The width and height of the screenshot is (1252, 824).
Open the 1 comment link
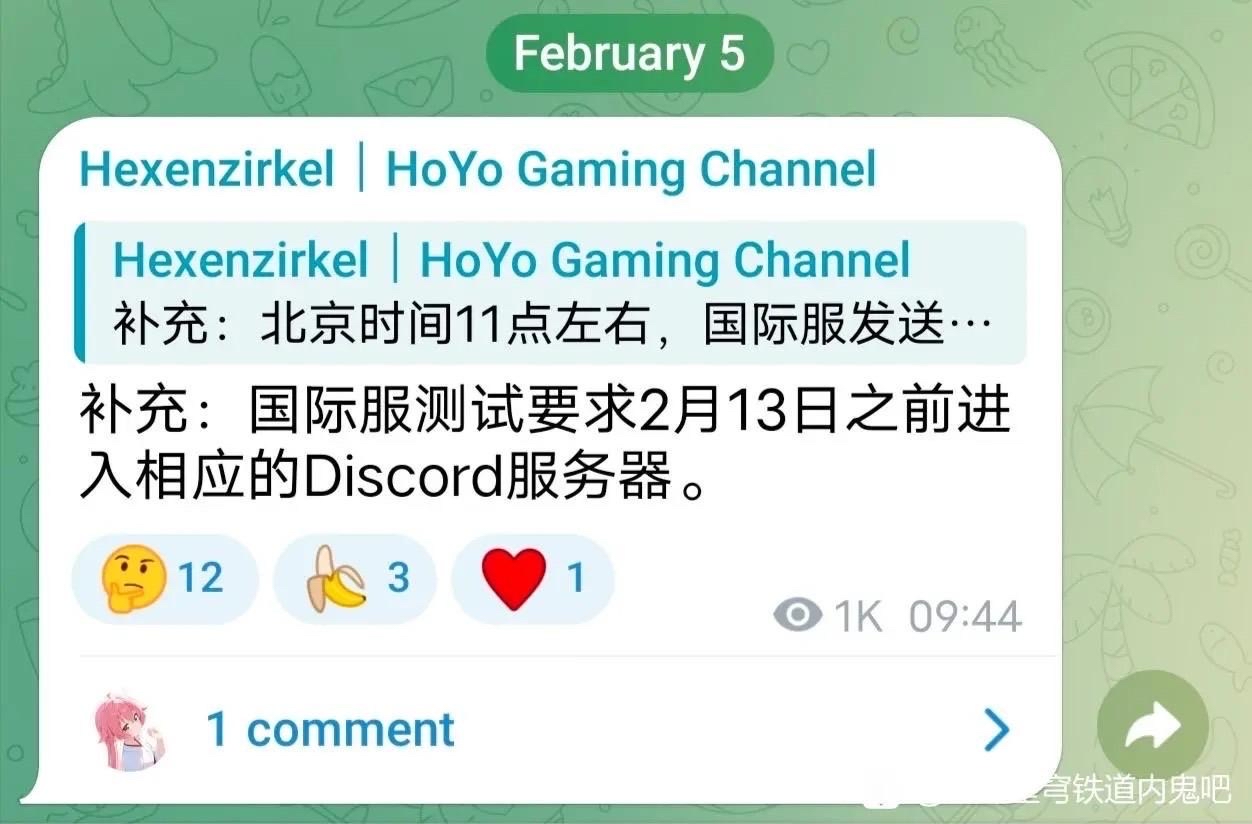coord(330,729)
